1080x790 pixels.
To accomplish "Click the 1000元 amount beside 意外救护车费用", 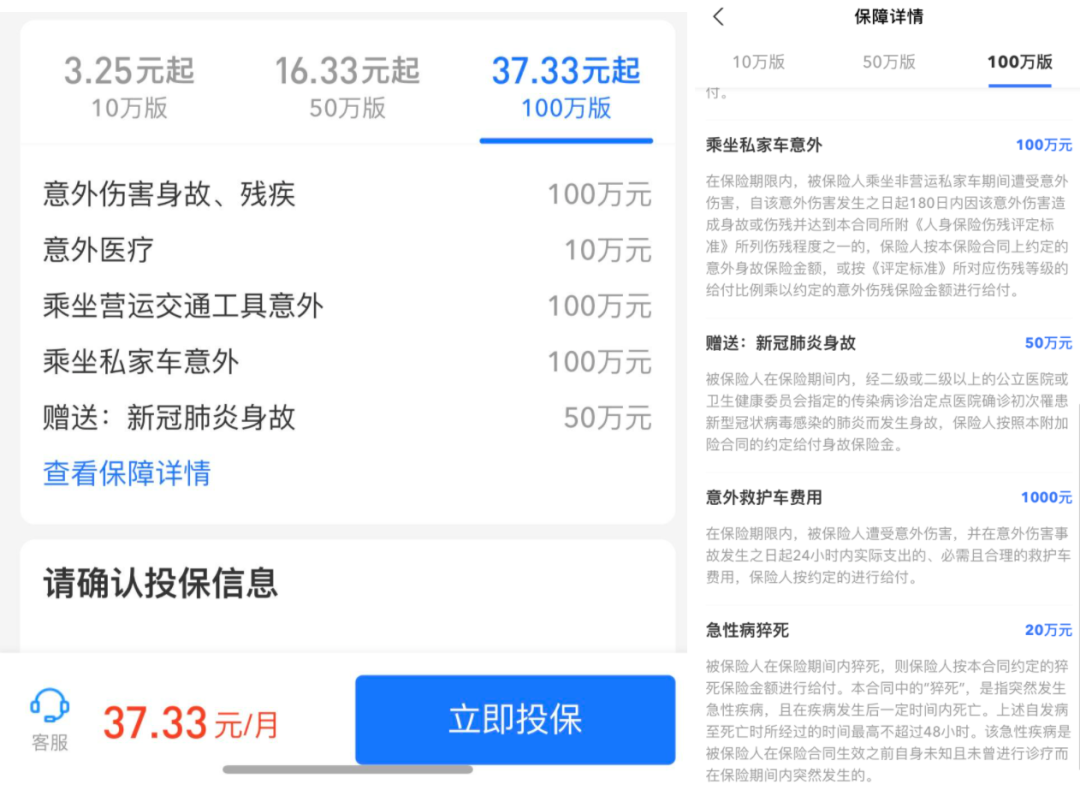I will pos(1046,497).
